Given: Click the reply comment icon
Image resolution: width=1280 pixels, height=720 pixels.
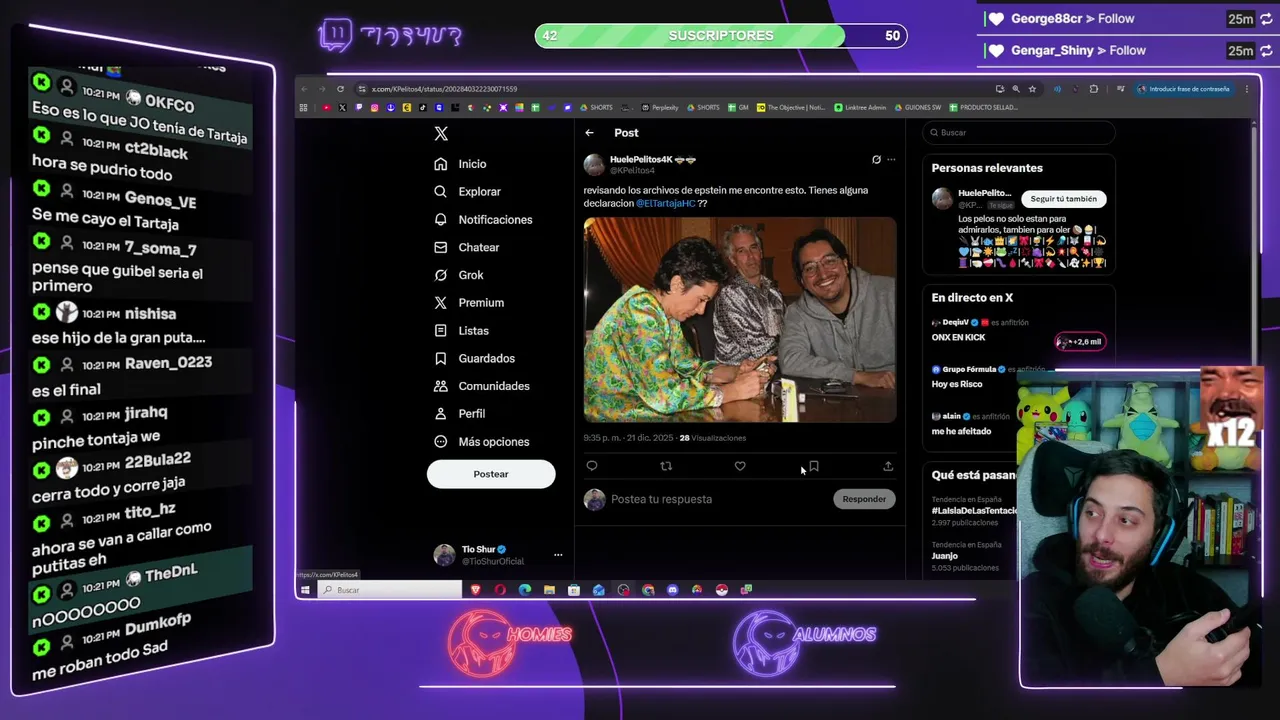Looking at the screenshot, I should pyautogui.click(x=592, y=466).
